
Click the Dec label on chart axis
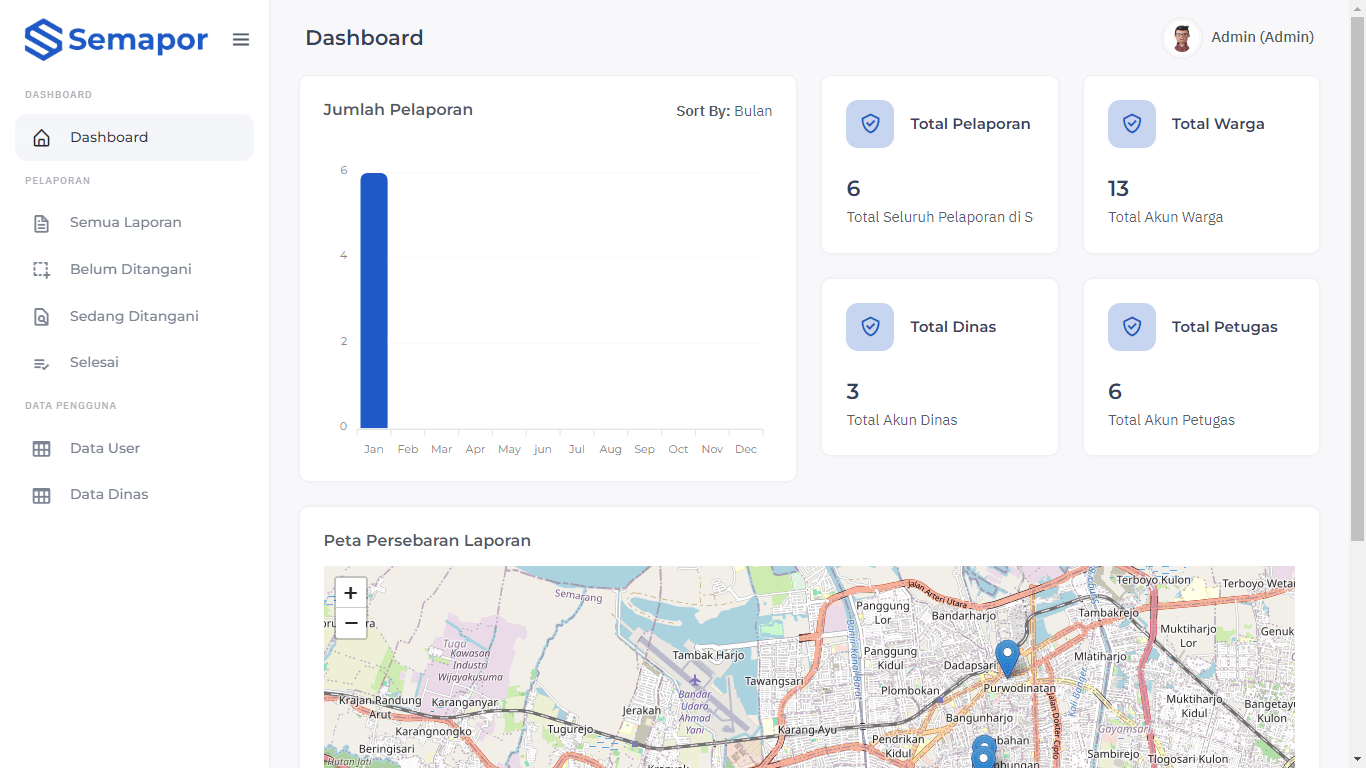tap(746, 450)
